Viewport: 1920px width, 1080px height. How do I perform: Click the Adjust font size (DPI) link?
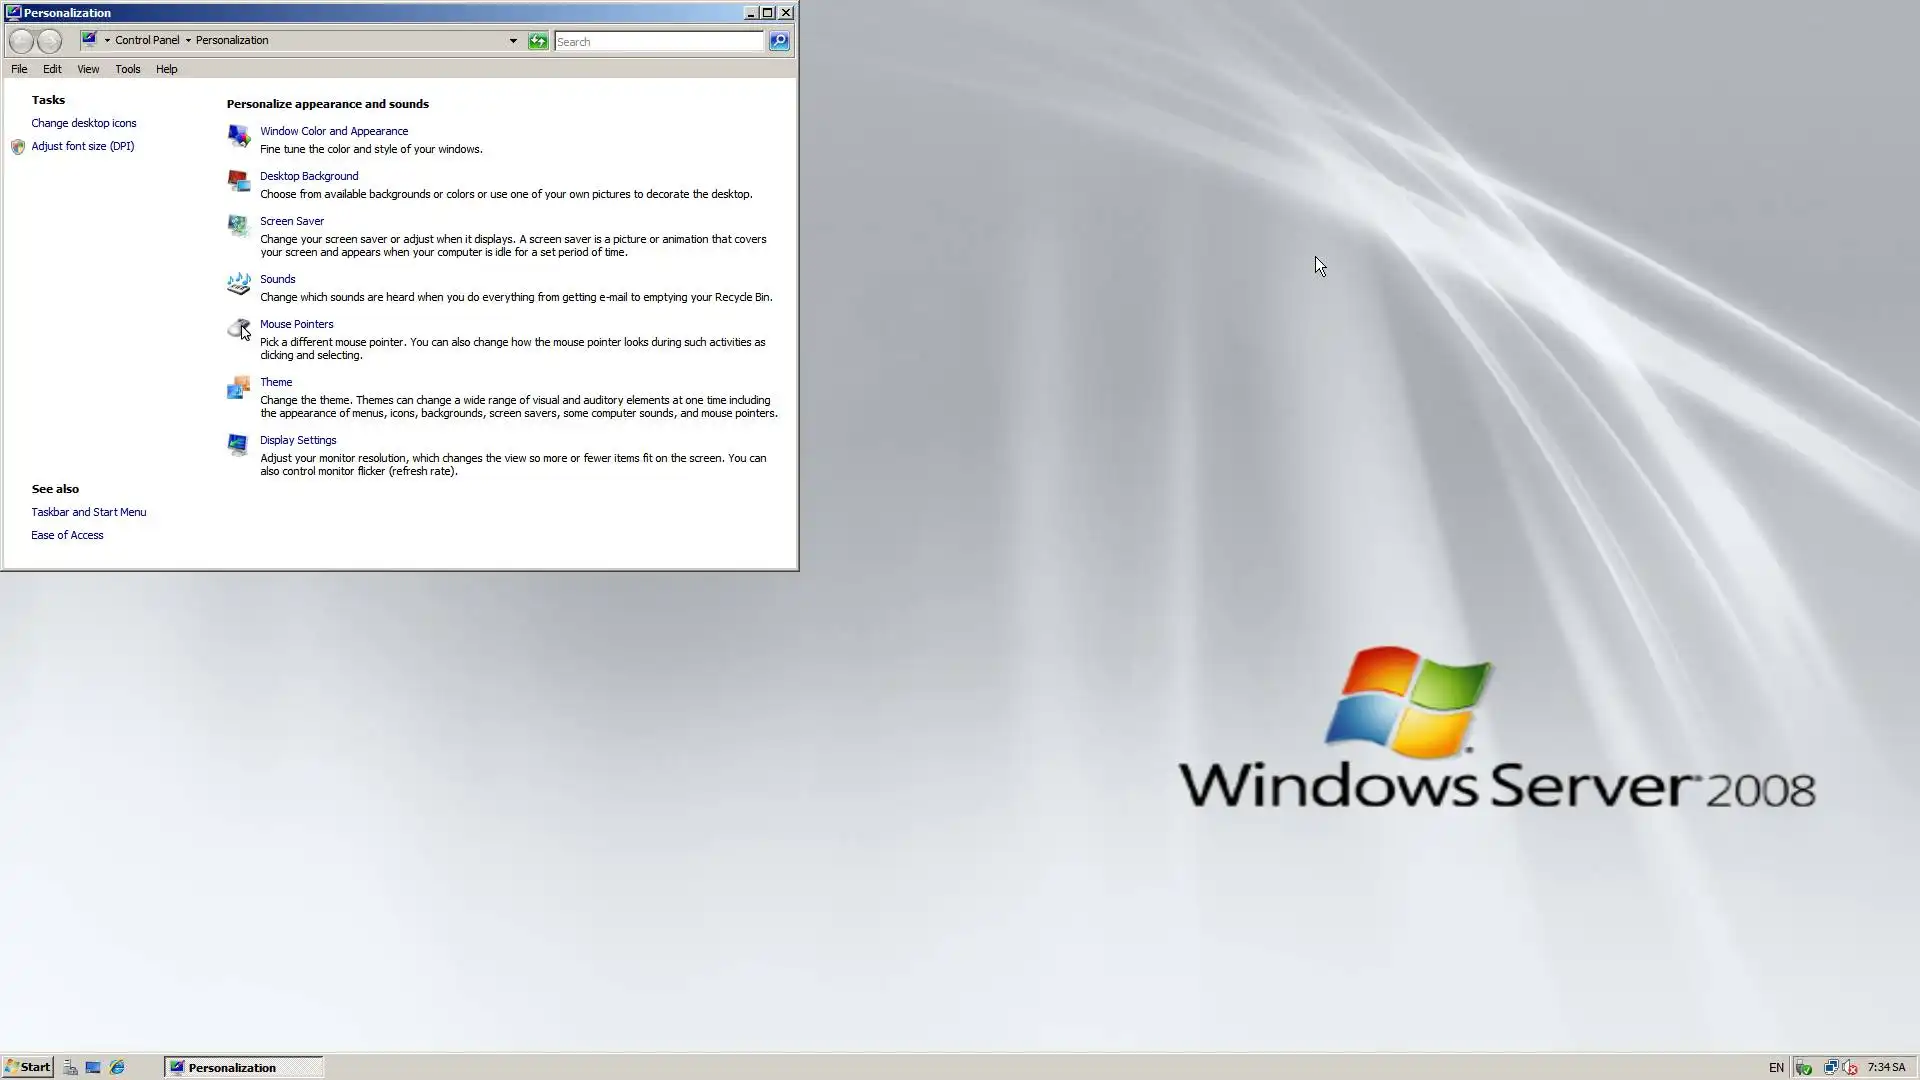tap(83, 146)
